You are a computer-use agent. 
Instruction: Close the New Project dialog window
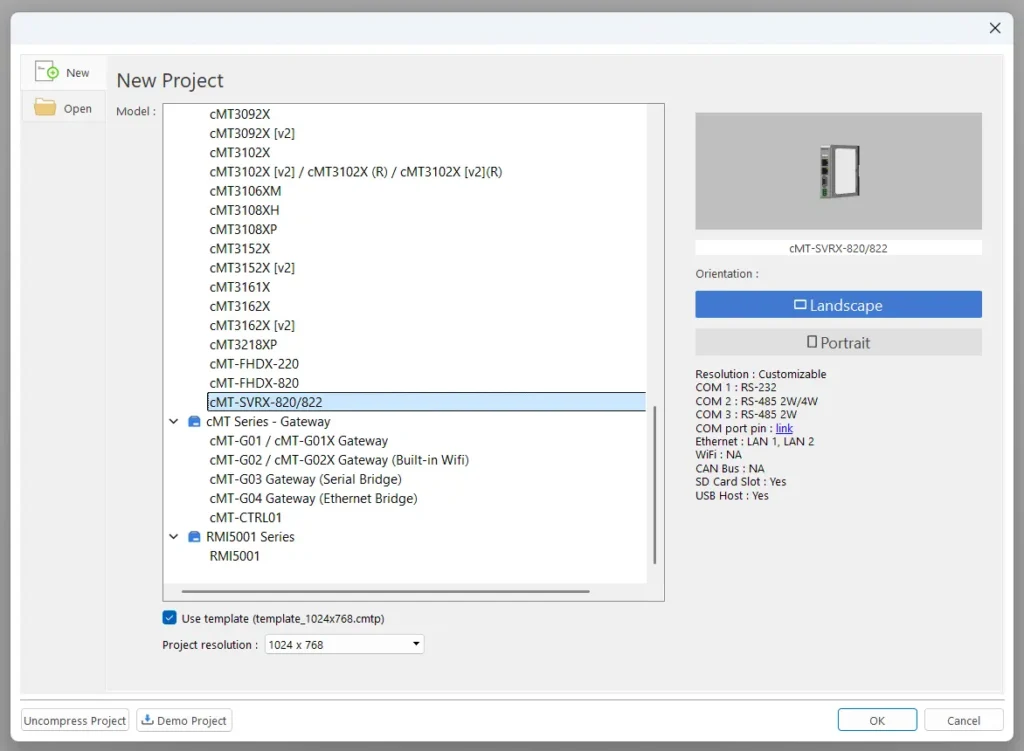pyautogui.click(x=994, y=28)
